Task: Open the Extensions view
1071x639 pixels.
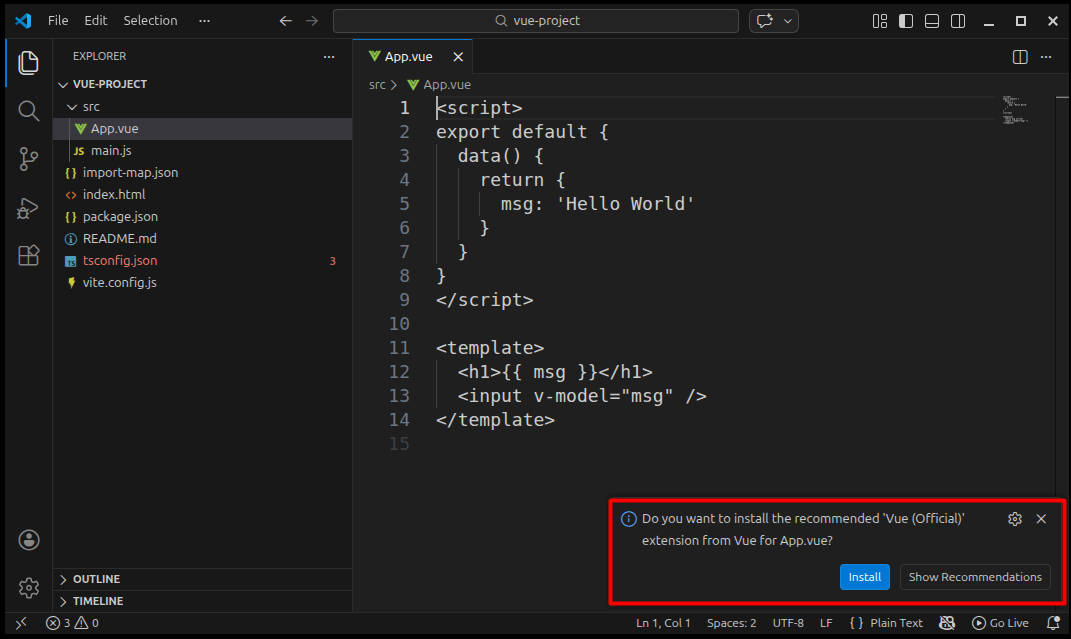Action: tap(28, 255)
